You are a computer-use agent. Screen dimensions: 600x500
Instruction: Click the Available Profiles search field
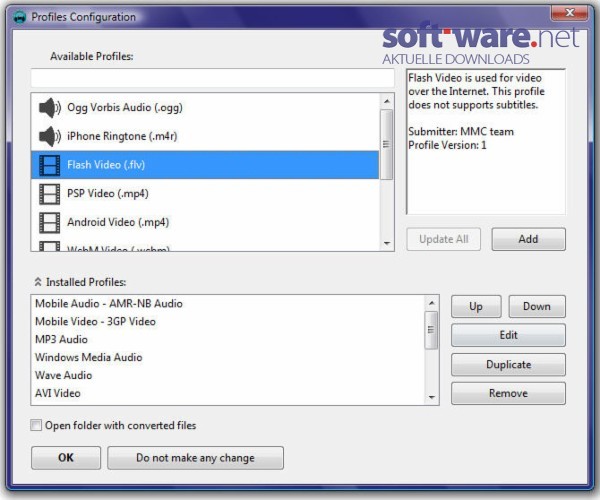(213, 78)
